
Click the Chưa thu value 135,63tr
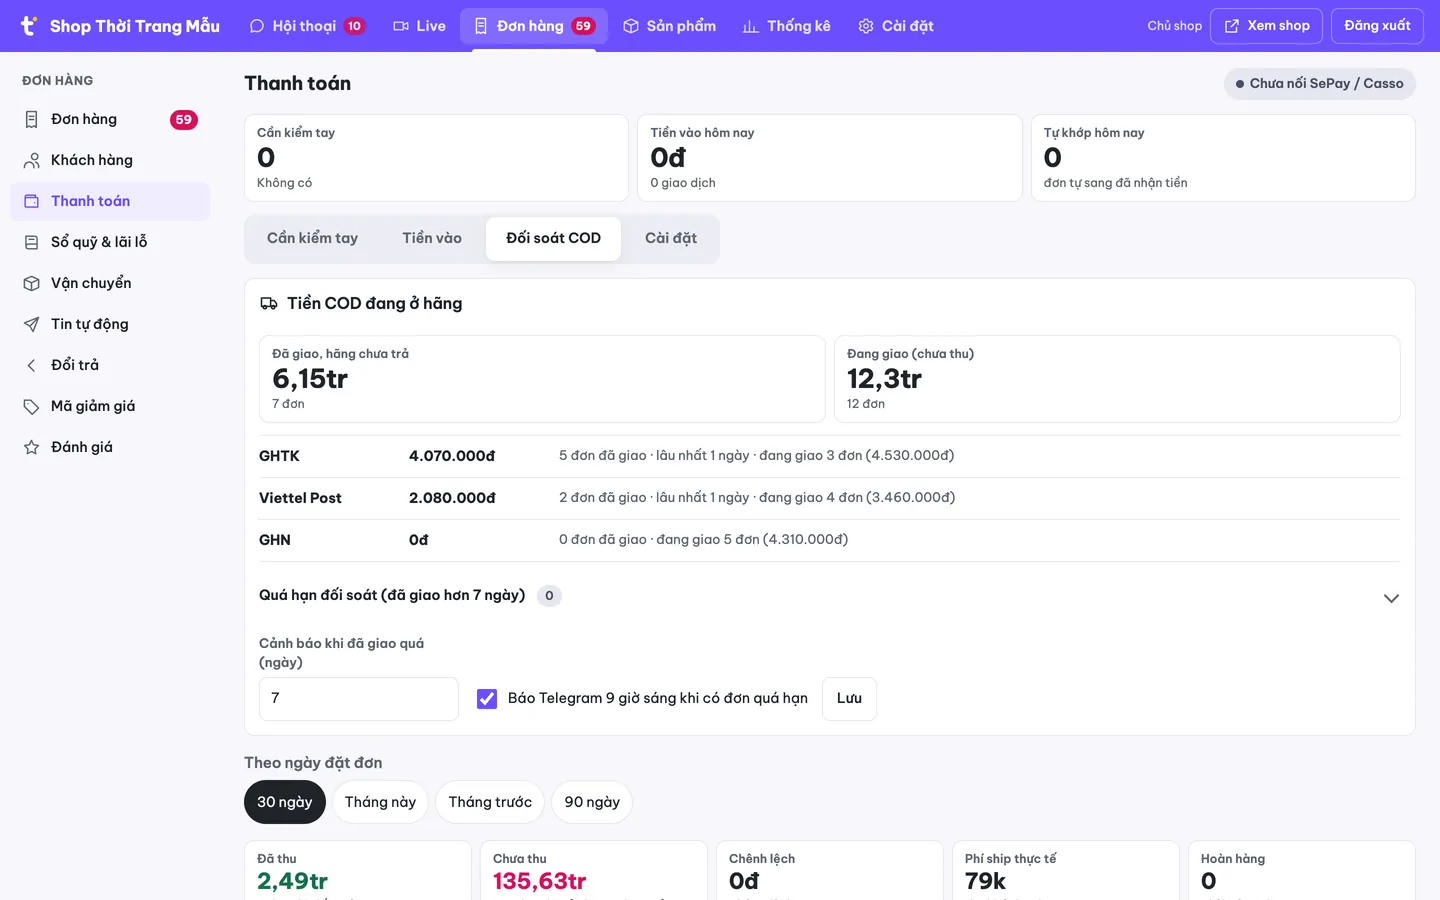(x=539, y=881)
